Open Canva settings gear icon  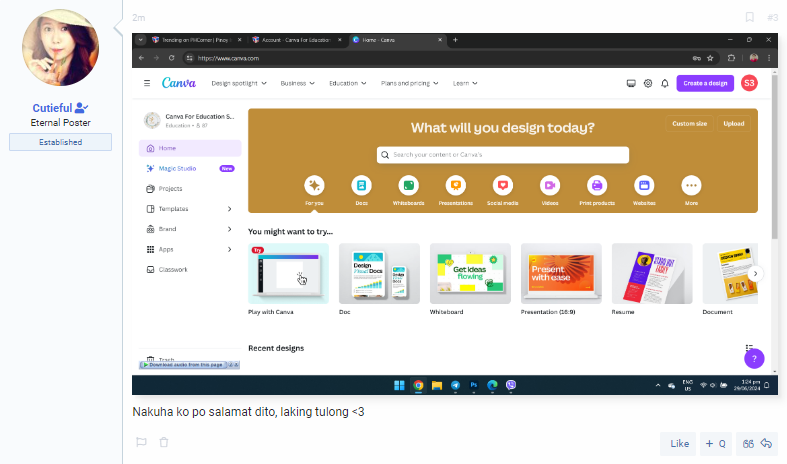pos(648,83)
